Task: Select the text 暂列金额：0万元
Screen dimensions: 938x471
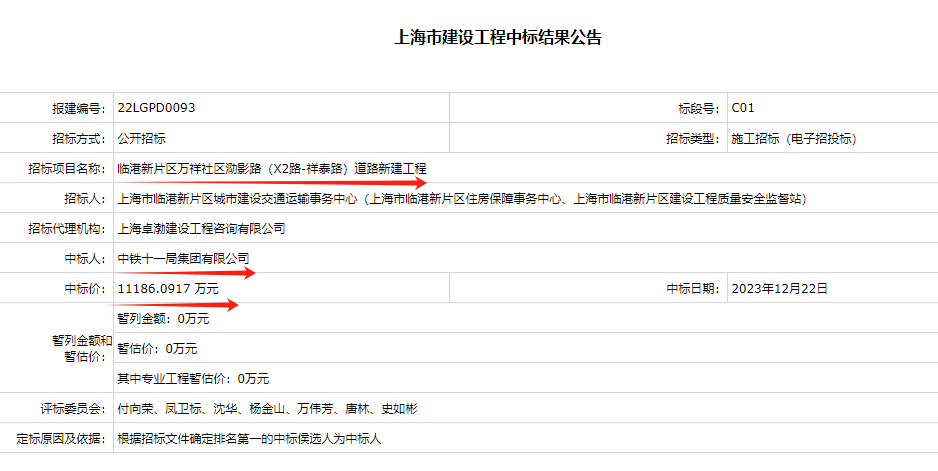Action: tap(163, 318)
